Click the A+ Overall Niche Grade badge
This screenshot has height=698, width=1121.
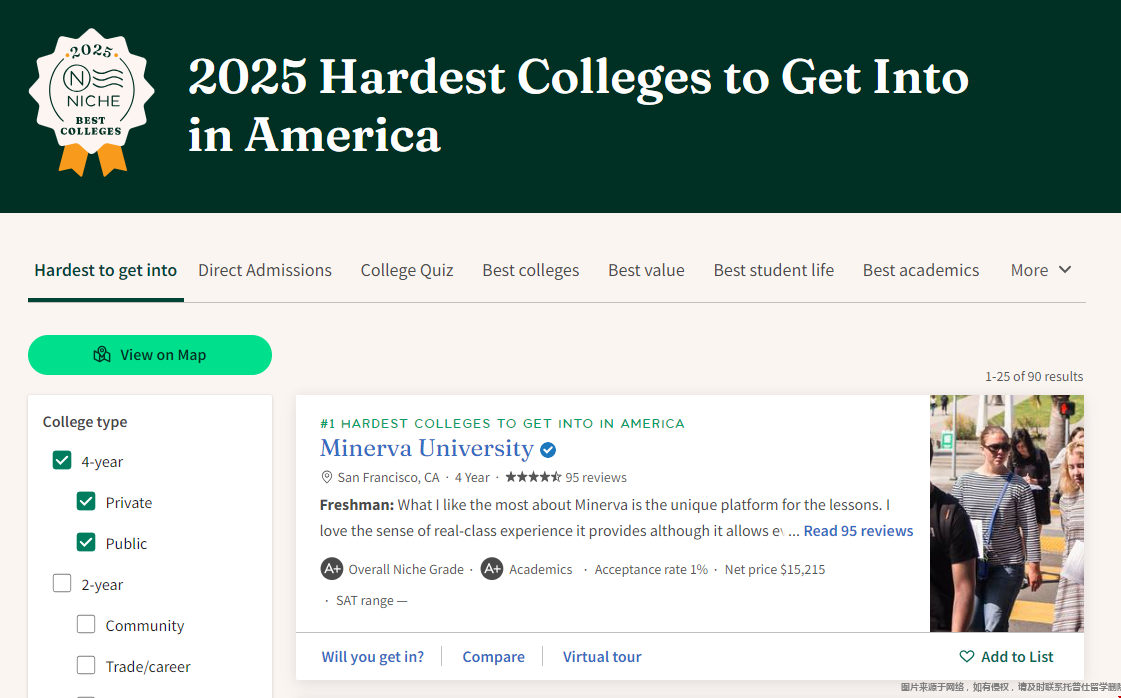(x=332, y=569)
